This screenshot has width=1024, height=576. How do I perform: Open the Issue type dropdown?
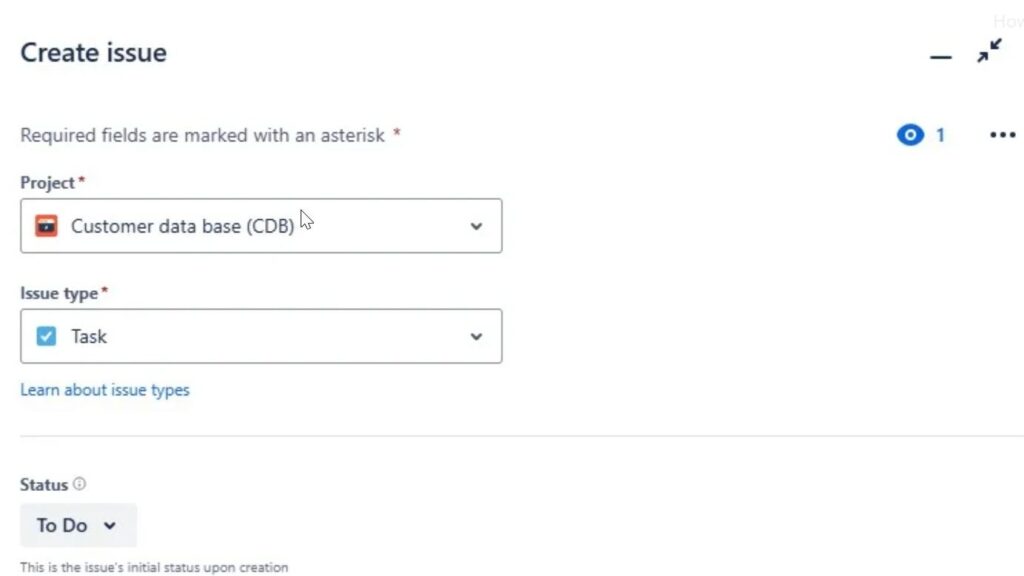(x=260, y=336)
